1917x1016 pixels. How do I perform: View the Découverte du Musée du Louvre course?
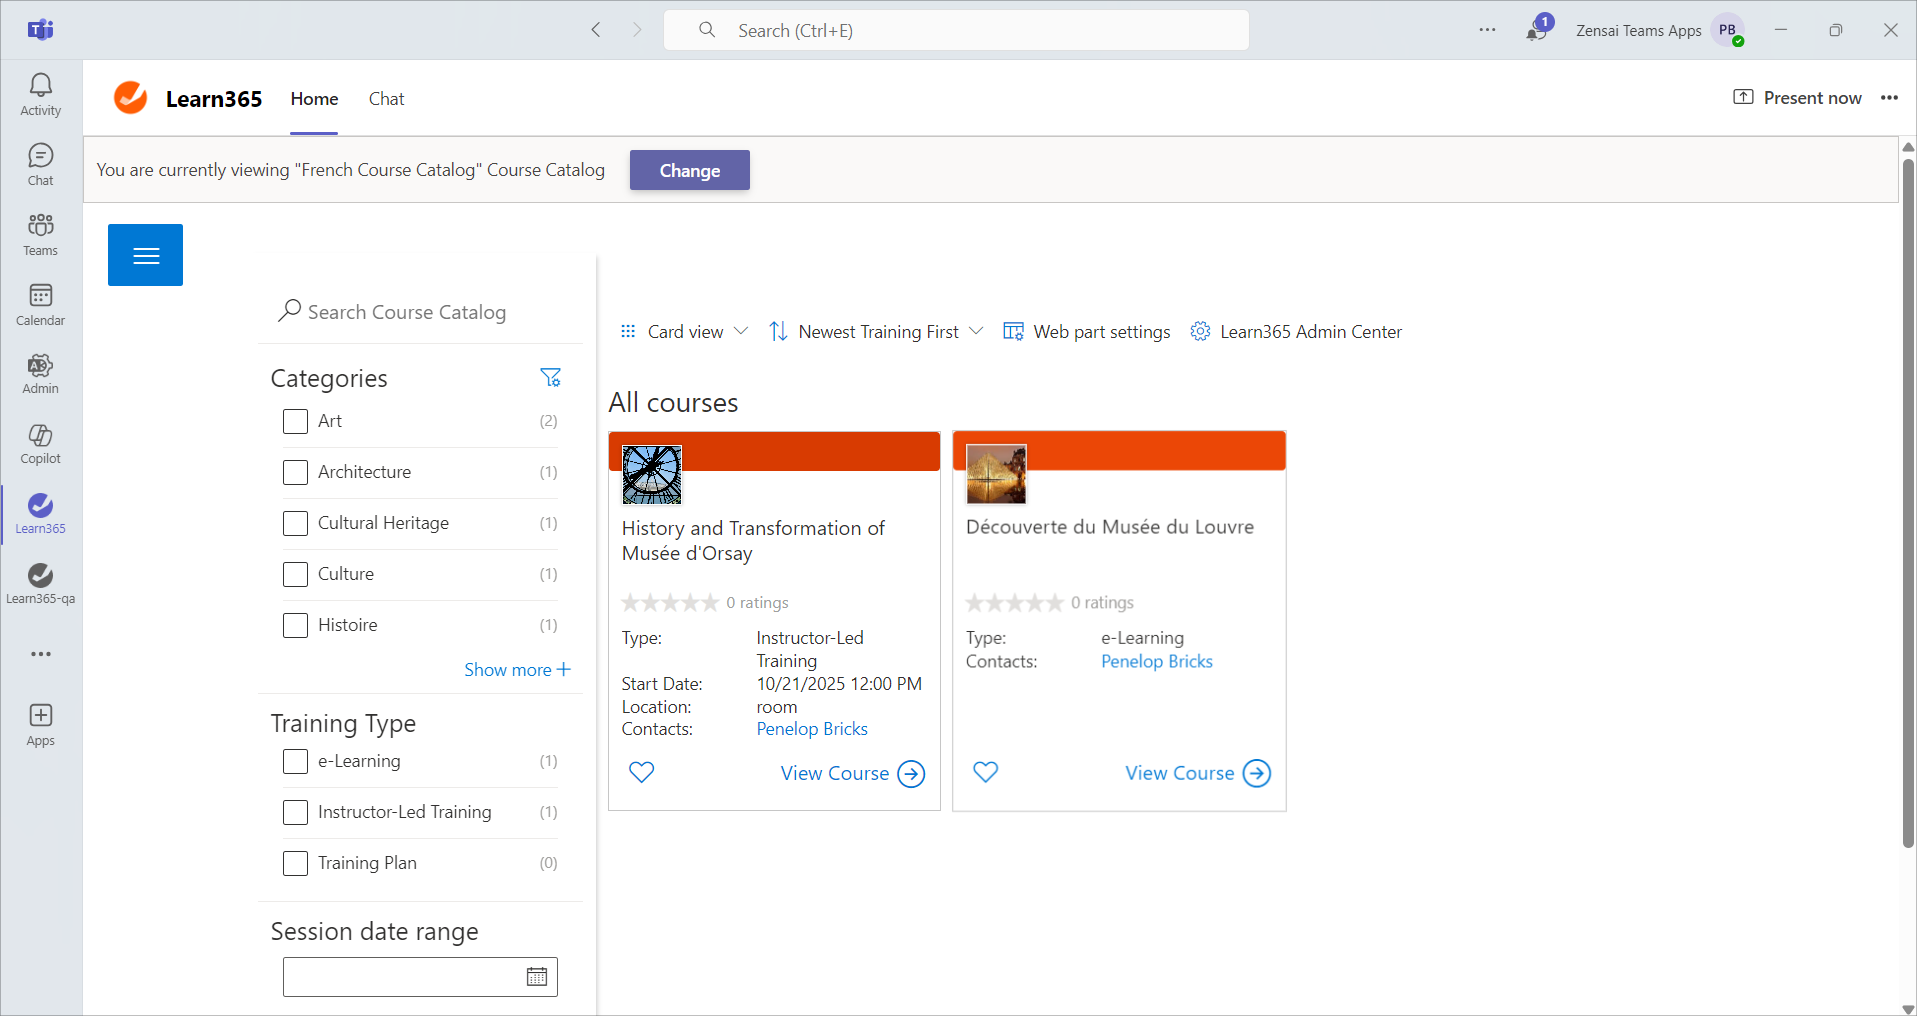pos(1197,773)
